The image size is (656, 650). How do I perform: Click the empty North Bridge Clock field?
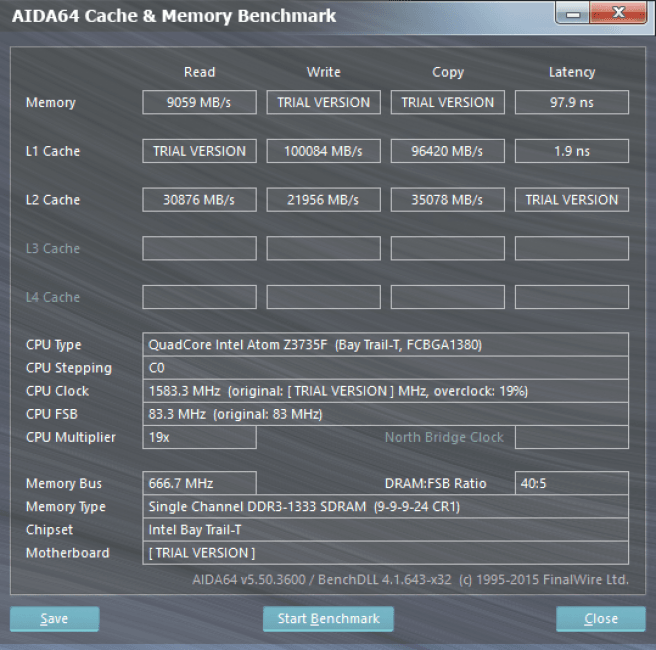click(x=571, y=437)
